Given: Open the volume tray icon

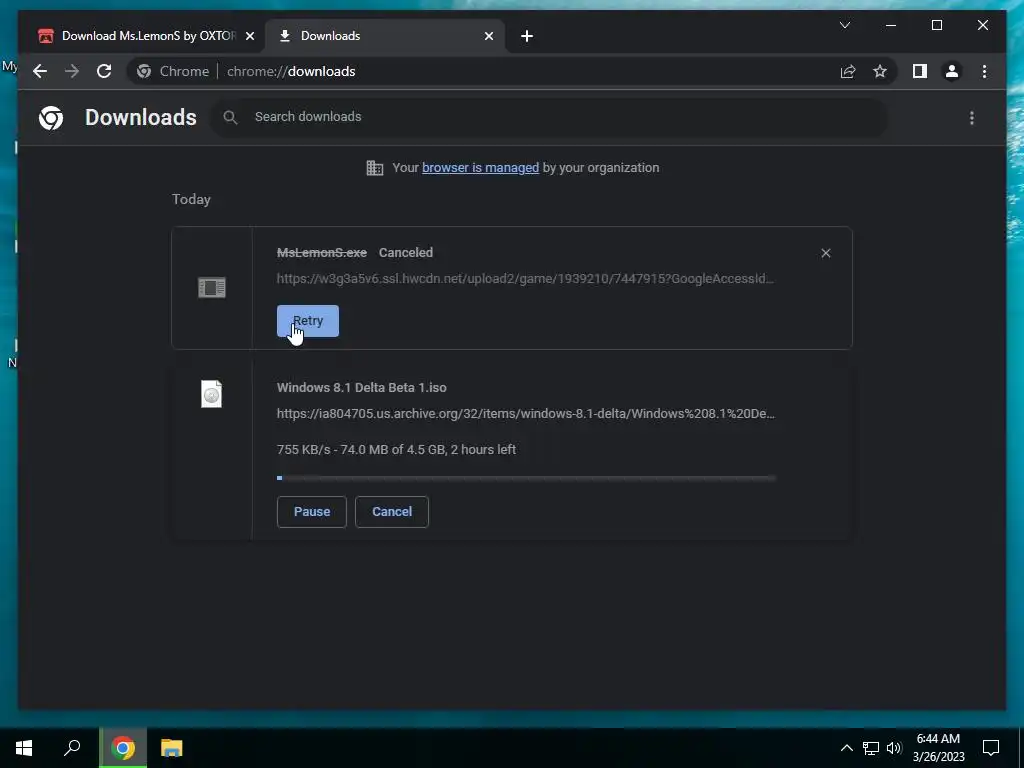Looking at the screenshot, I should [894, 748].
